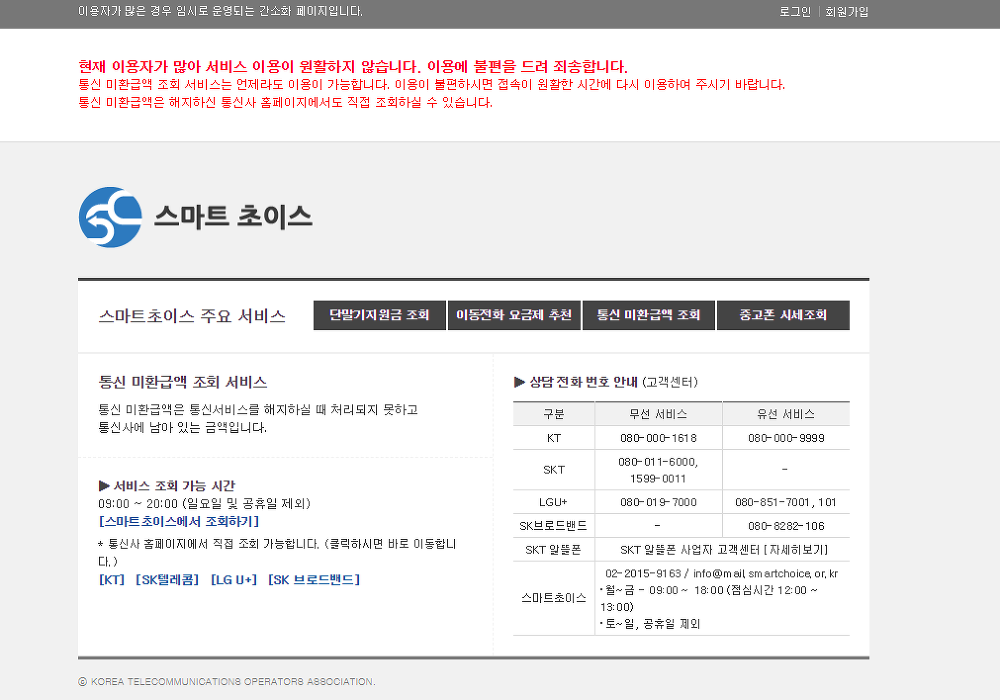Select the 이동전화 요금제 추천 tab

[x=514, y=315]
